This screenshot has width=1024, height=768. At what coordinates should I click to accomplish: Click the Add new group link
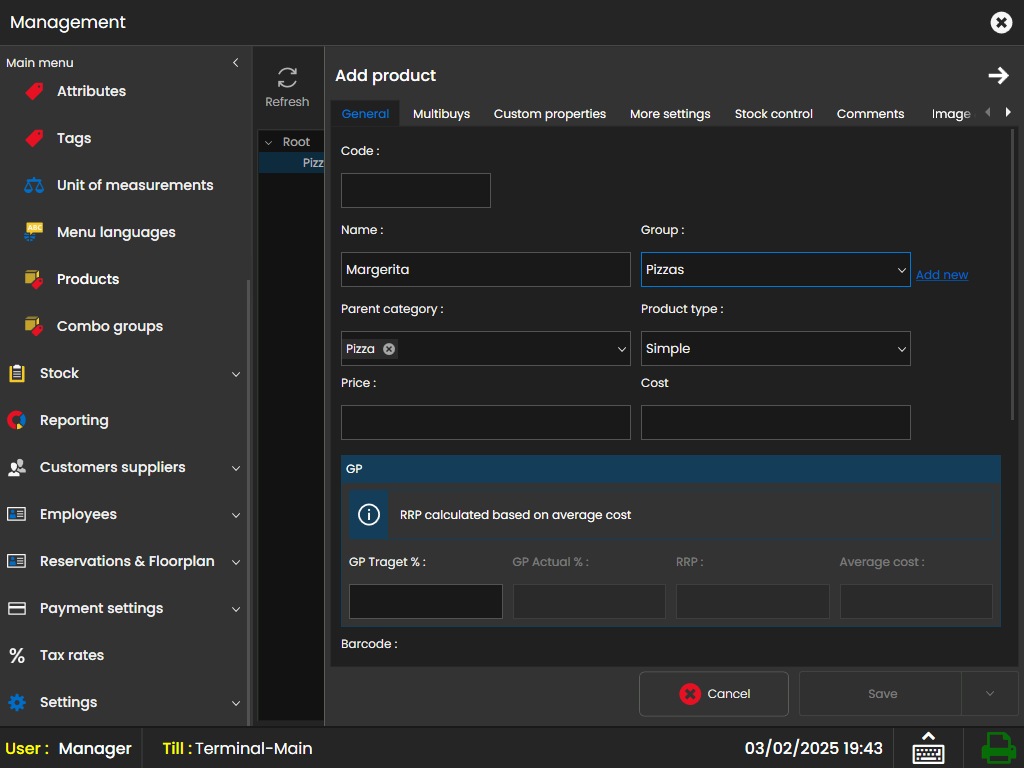(x=941, y=275)
